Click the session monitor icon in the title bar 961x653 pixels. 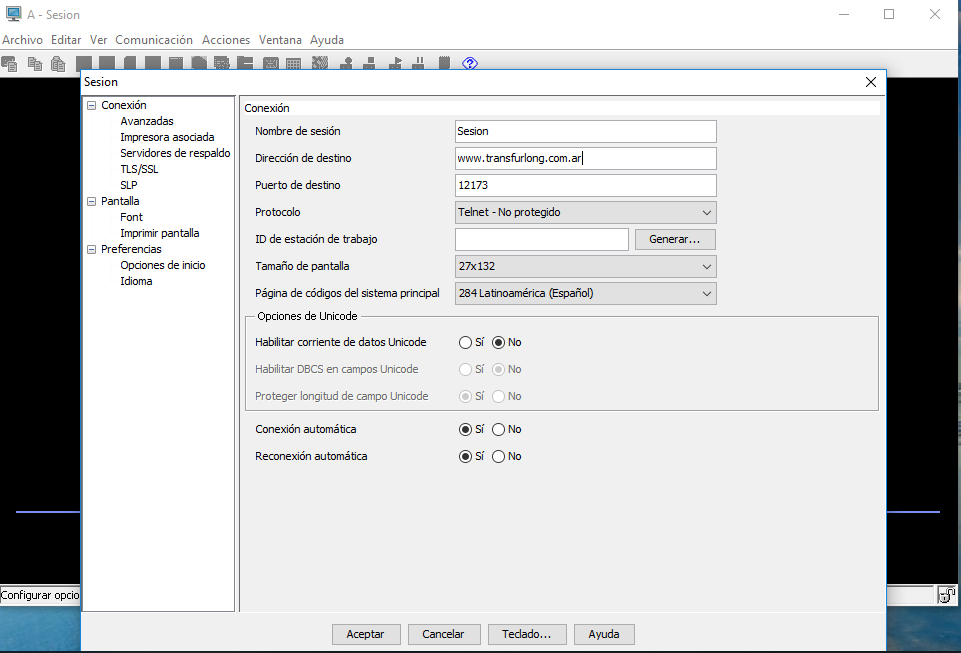pyautogui.click(x=13, y=14)
